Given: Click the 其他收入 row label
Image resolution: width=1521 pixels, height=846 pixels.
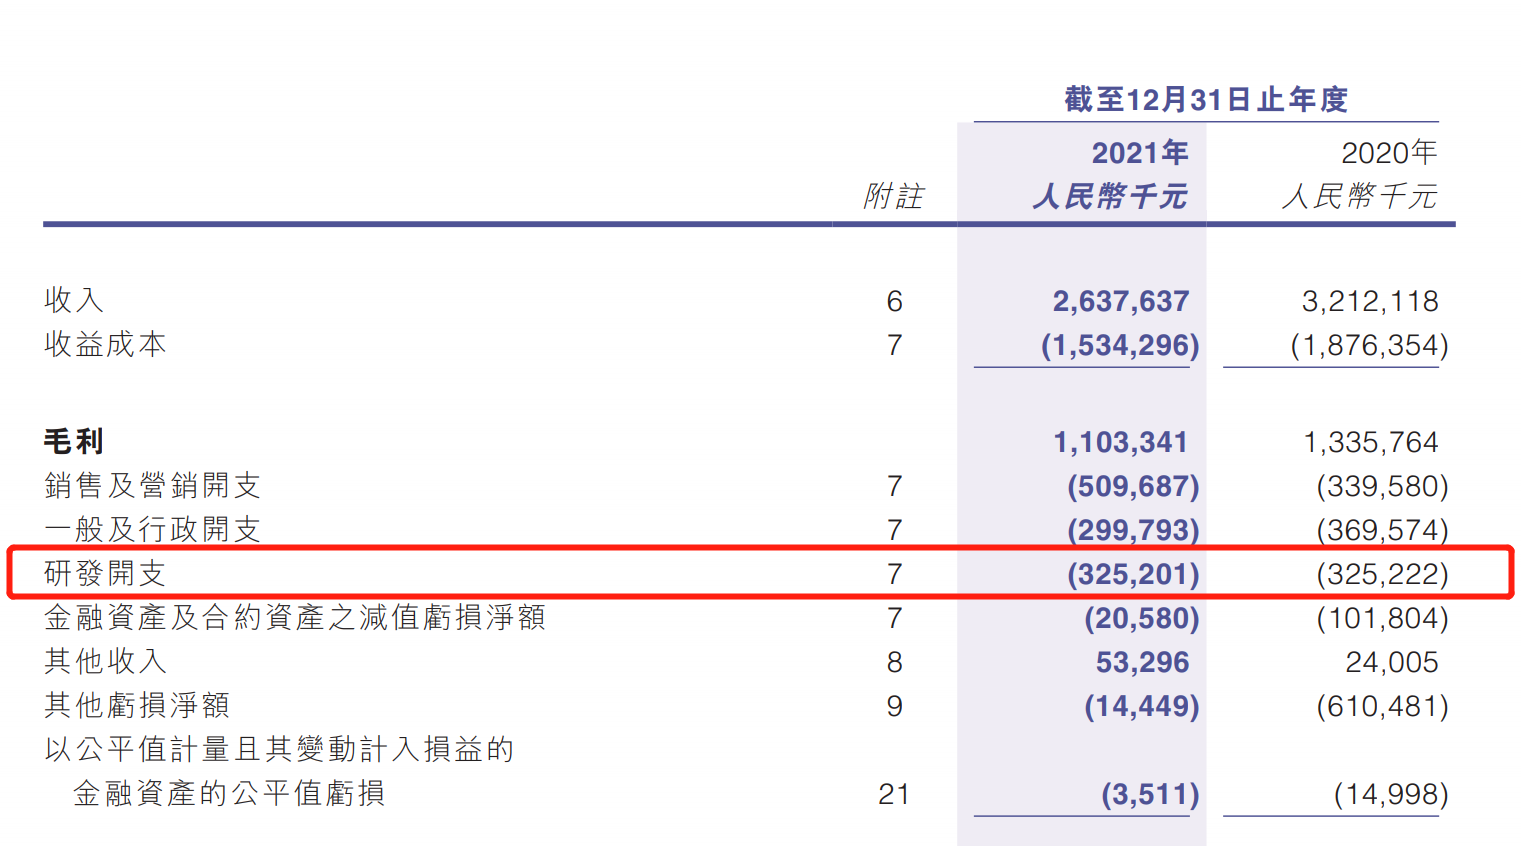Looking at the screenshot, I should pyautogui.click(x=105, y=661).
